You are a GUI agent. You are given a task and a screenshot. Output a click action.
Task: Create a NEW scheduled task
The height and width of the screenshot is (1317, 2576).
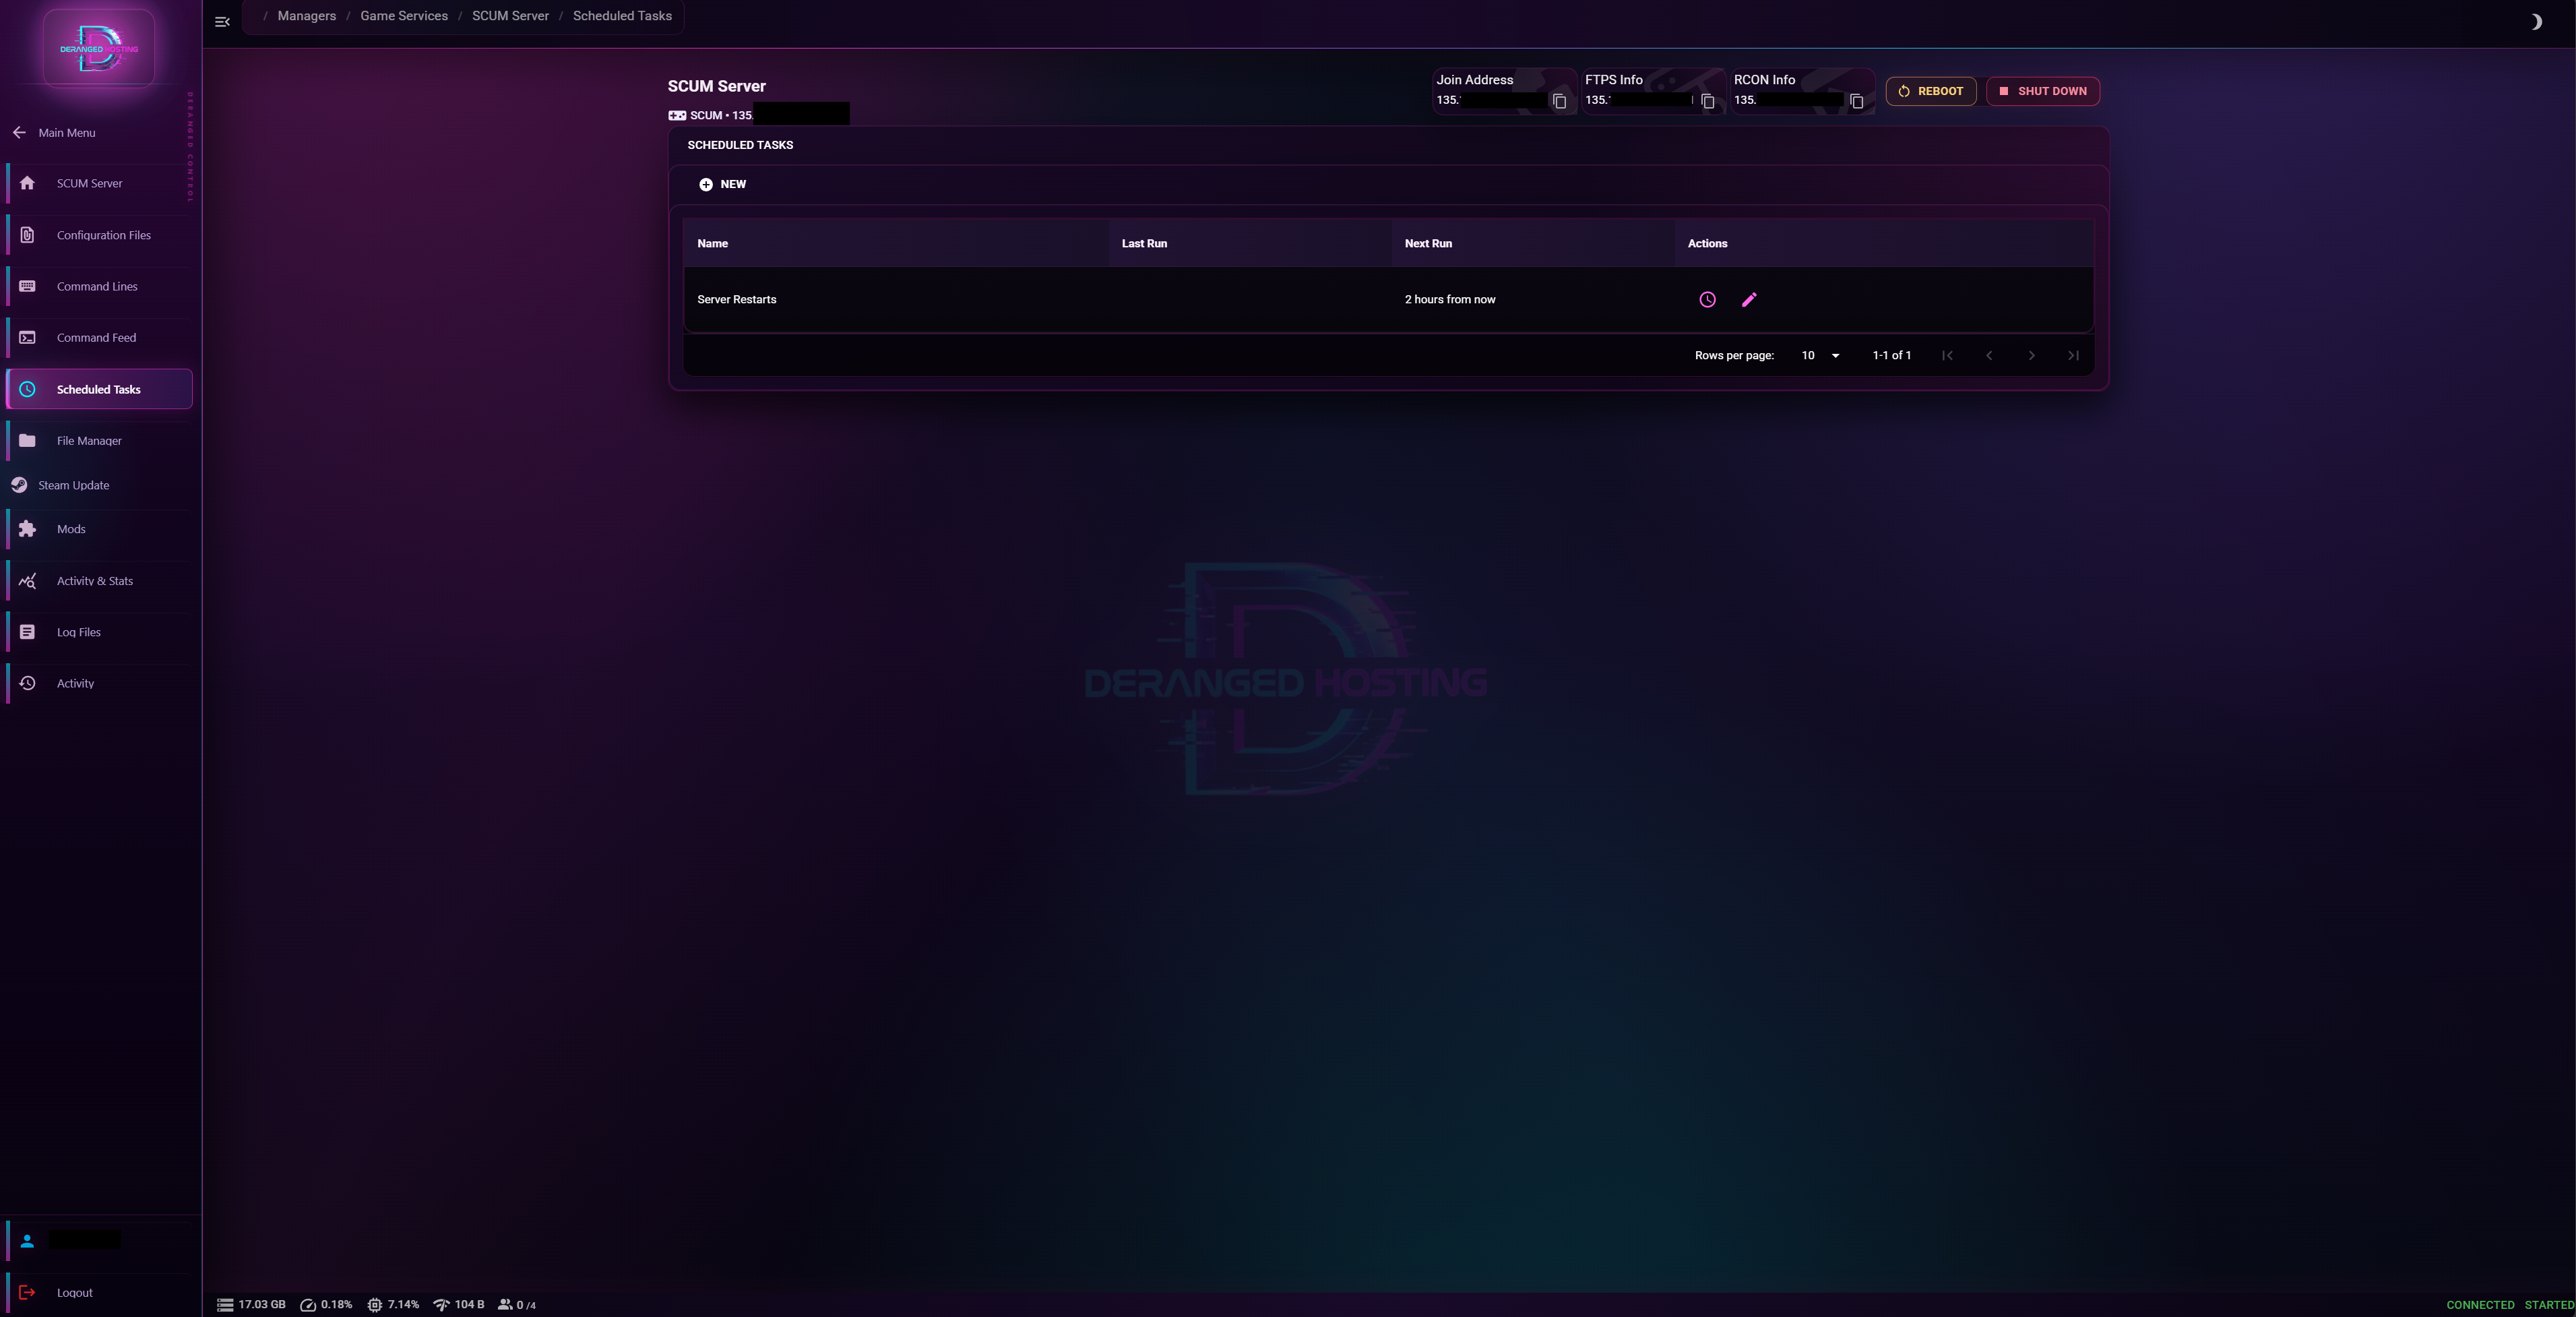(722, 184)
